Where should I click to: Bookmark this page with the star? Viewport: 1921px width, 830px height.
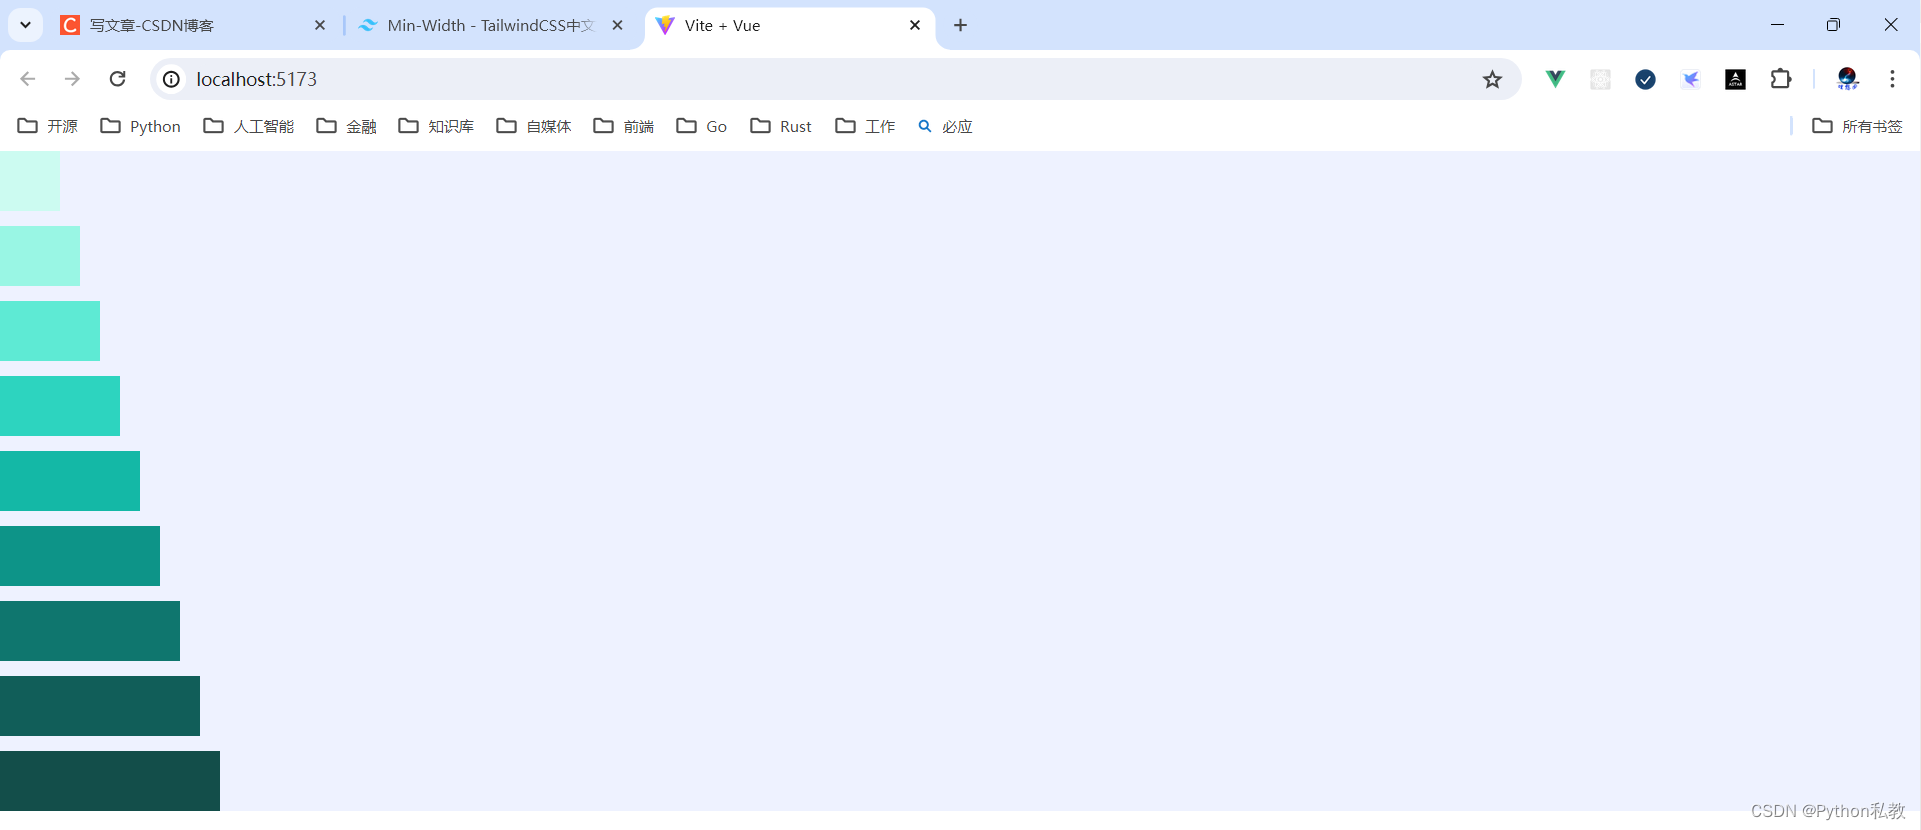[1492, 79]
